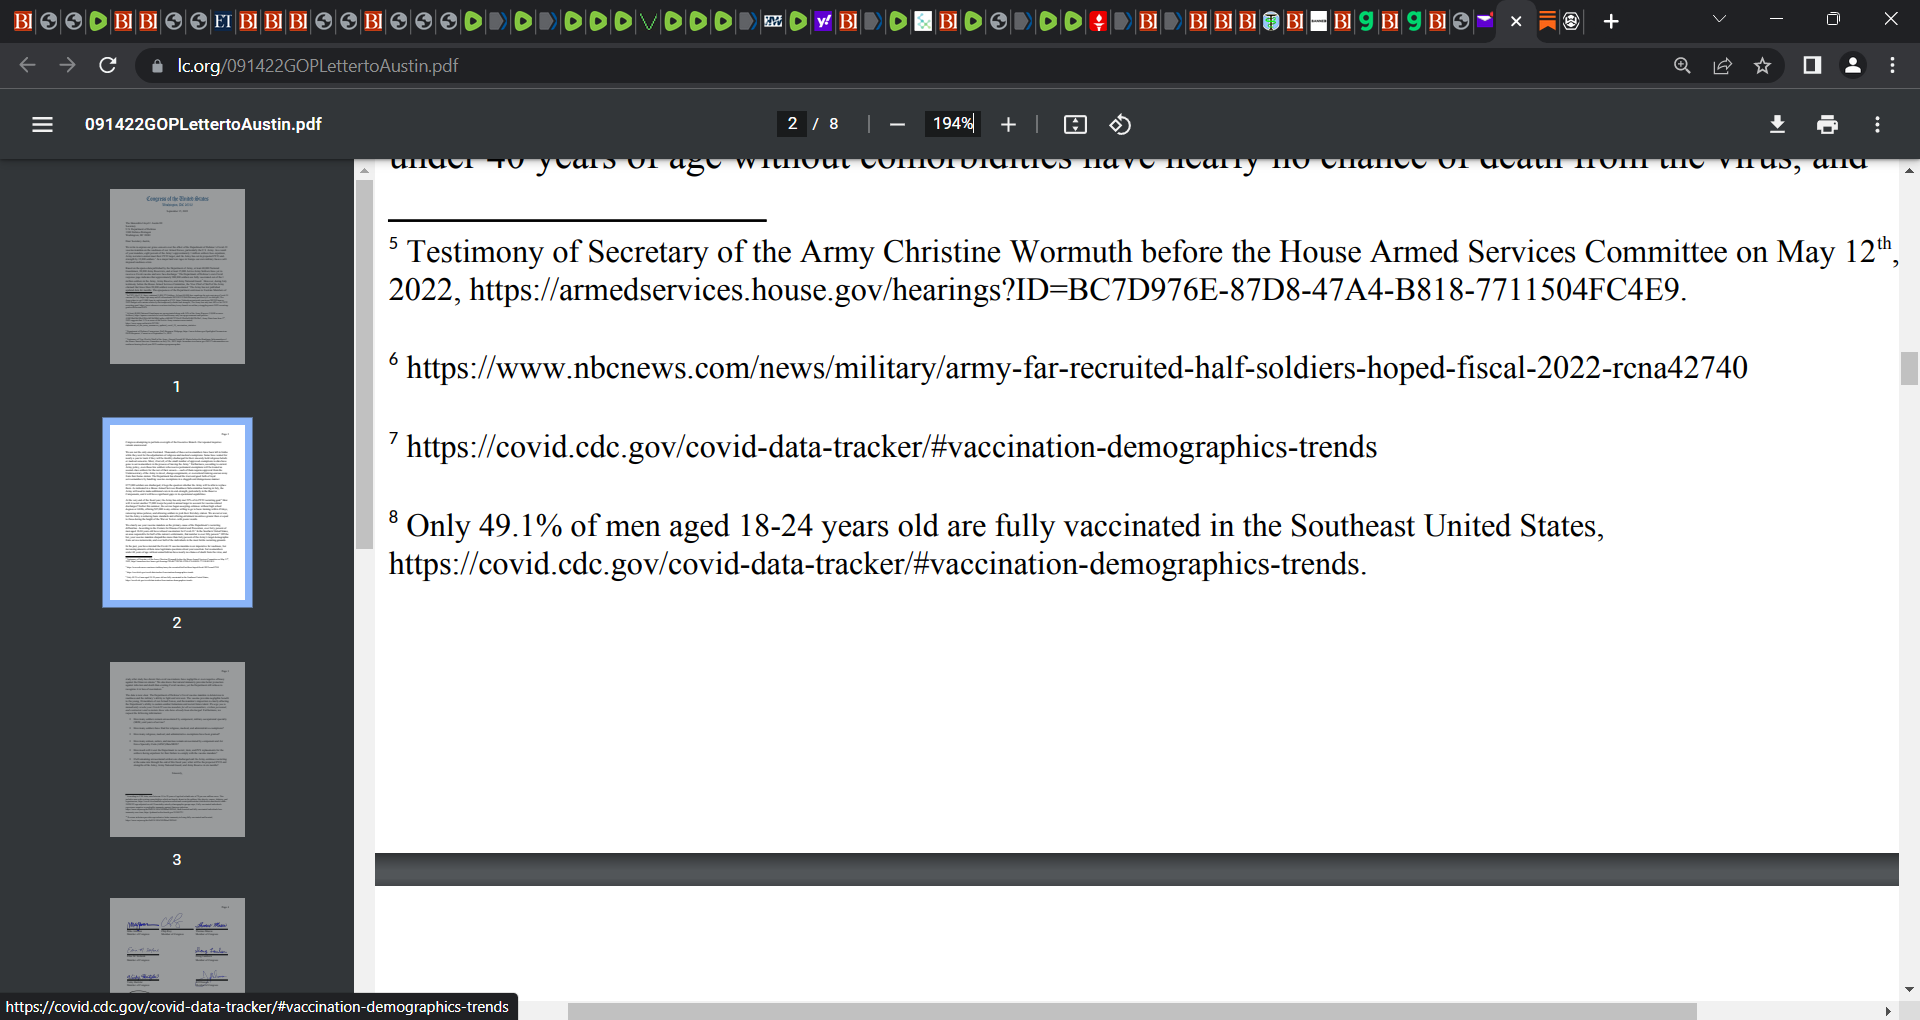Print the PDF document

point(1827,124)
